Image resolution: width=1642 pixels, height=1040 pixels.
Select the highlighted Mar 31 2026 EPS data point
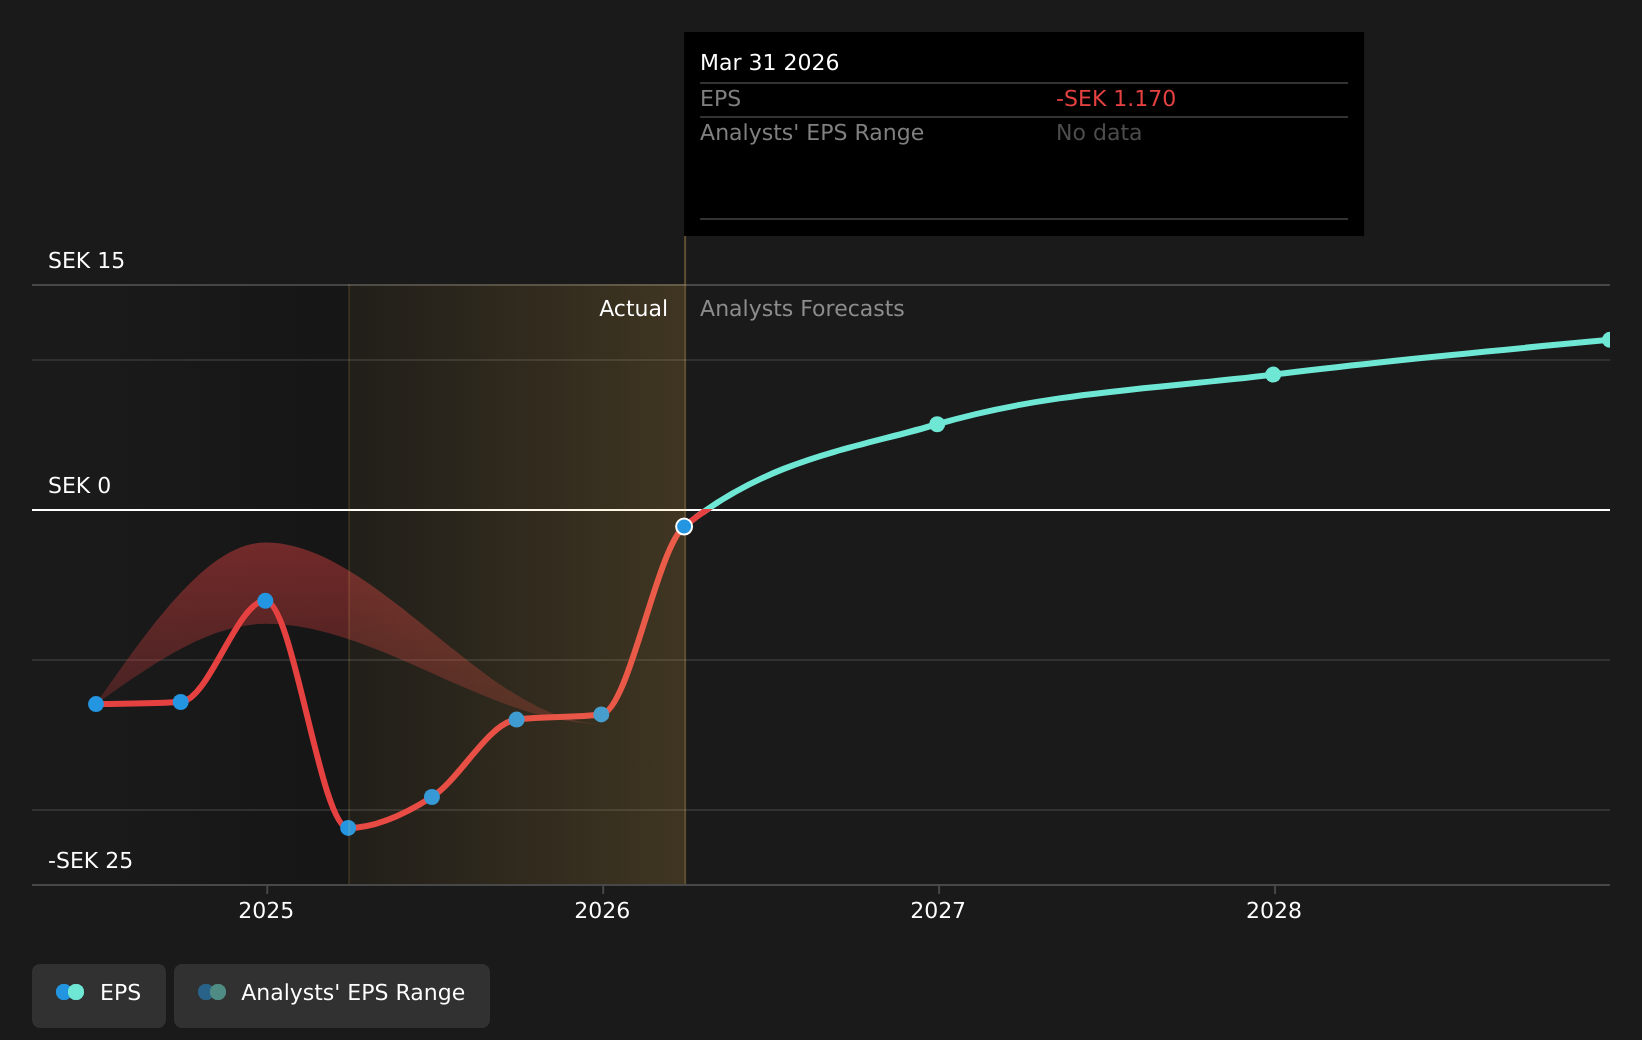pos(684,526)
